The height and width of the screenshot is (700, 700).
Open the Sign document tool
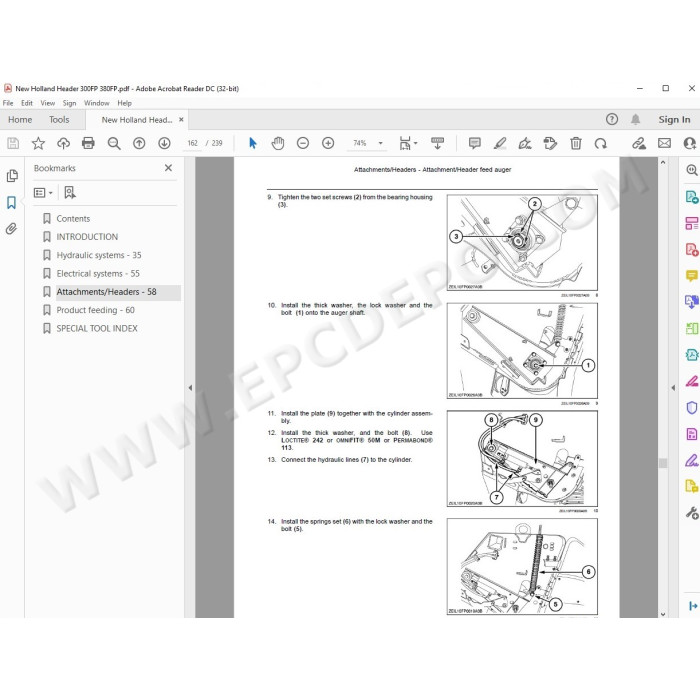525,143
